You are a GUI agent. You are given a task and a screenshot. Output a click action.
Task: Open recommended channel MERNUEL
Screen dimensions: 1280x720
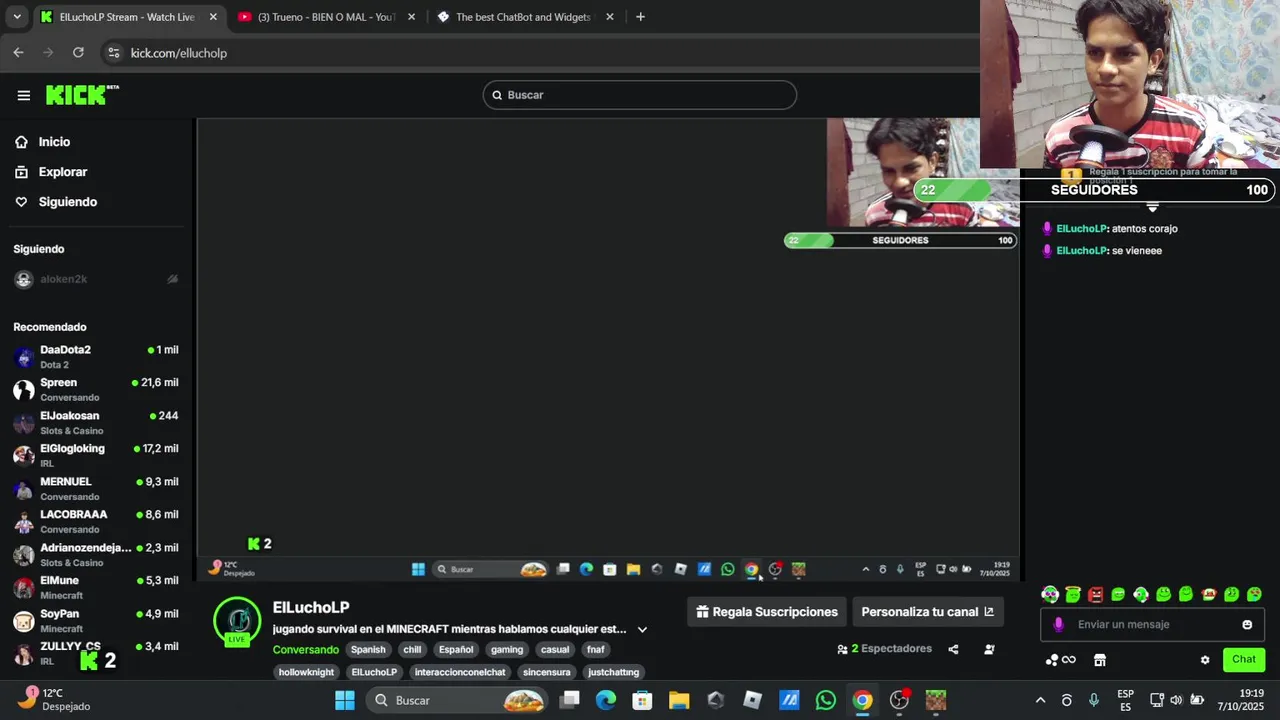click(96, 488)
